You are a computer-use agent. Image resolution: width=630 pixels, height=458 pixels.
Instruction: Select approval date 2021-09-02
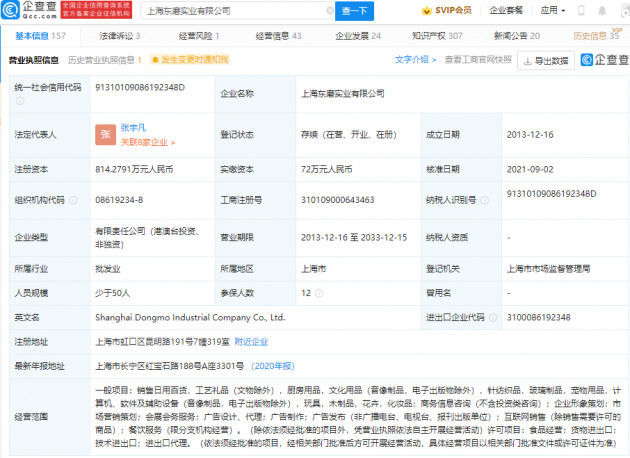530,169
